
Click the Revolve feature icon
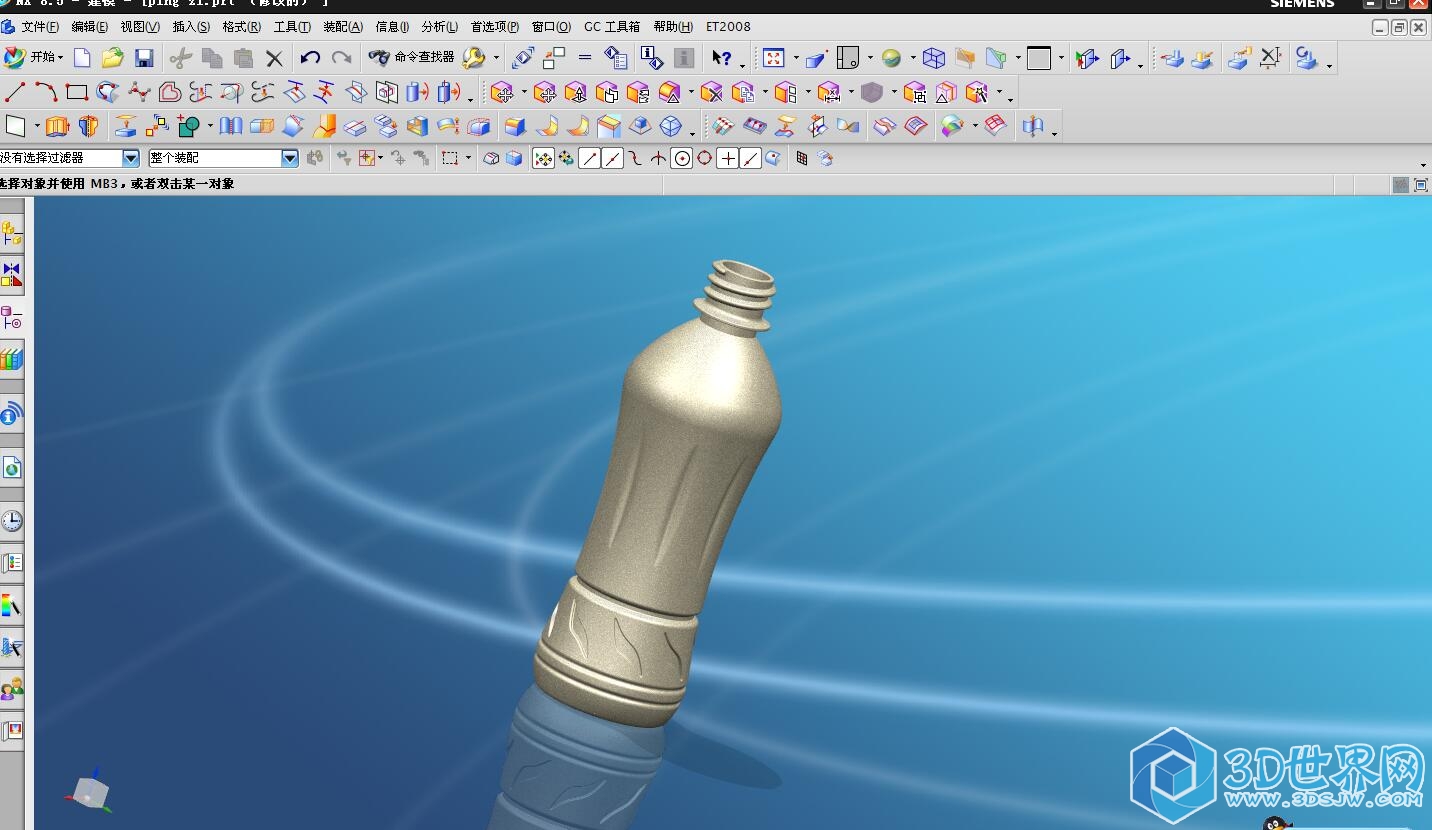pyautogui.click(x=89, y=126)
